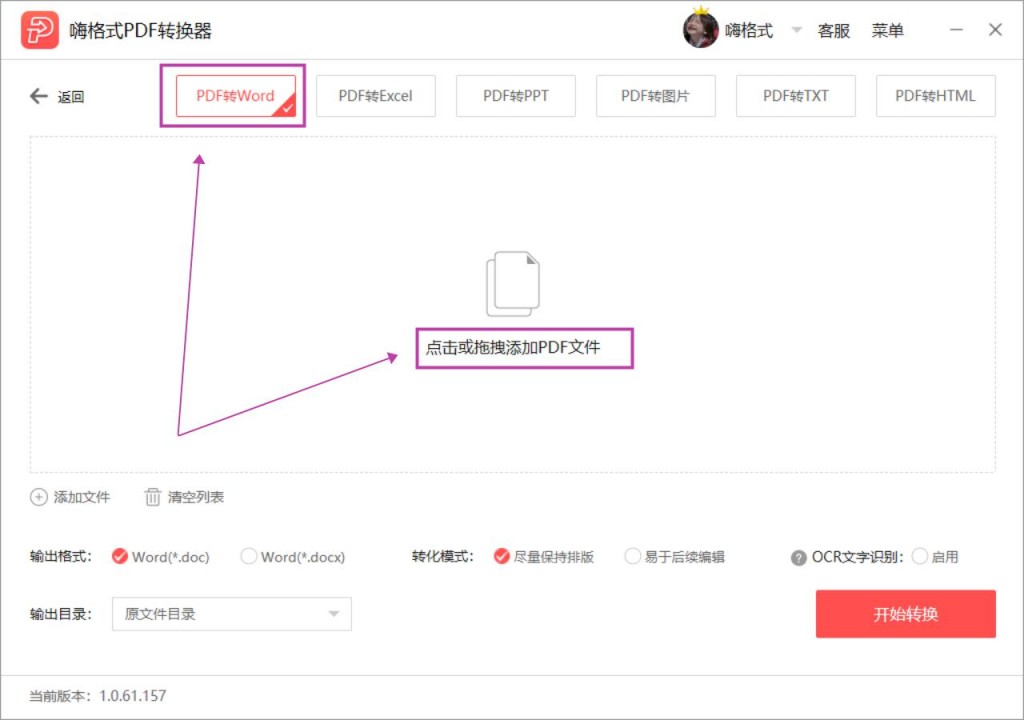
Task: Choose 易于后续编辑 conversion mode
Action: click(675, 557)
